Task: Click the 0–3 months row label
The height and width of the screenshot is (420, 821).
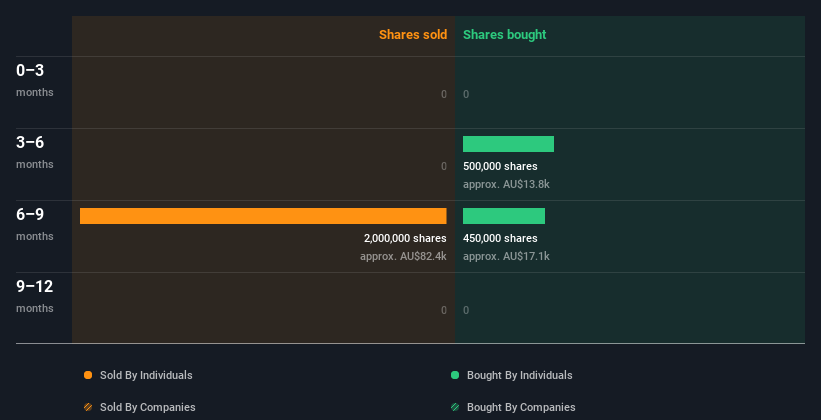Action: (x=35, y=80)
